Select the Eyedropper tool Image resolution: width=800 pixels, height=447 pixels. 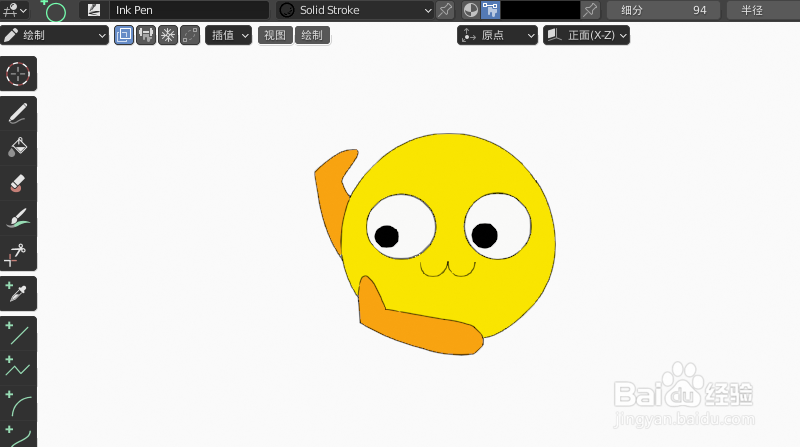tap(18, 293)
